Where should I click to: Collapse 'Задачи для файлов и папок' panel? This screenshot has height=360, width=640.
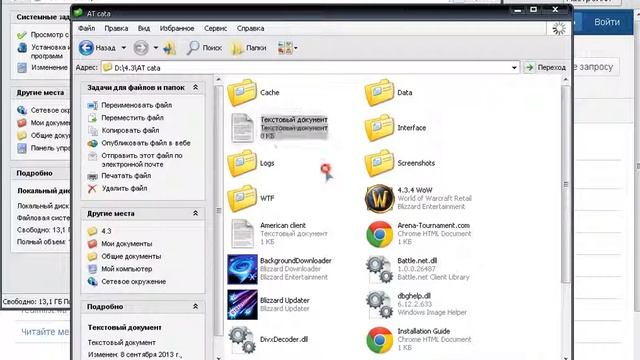196,87
